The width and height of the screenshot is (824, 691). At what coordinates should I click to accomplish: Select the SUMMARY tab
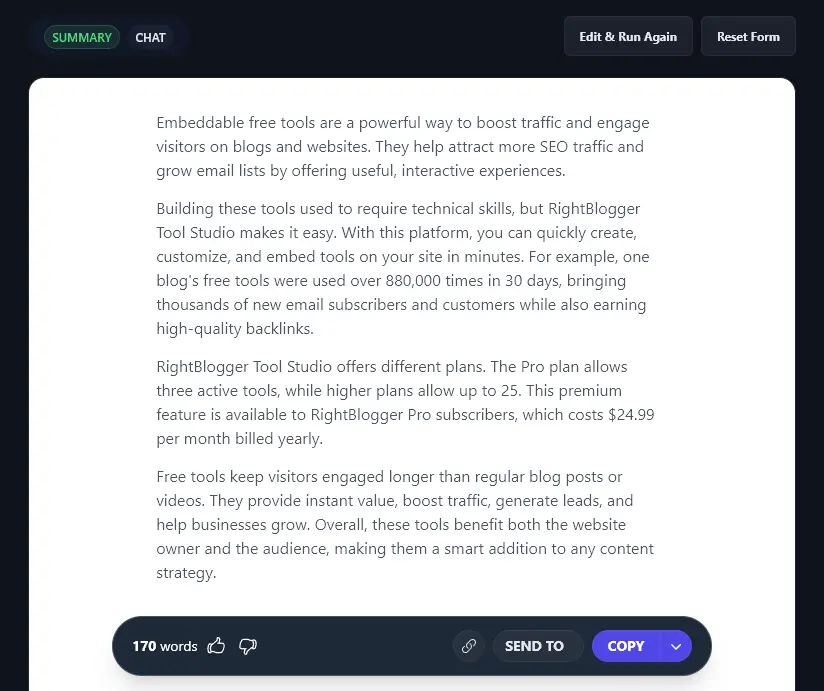tap(82, 37)
